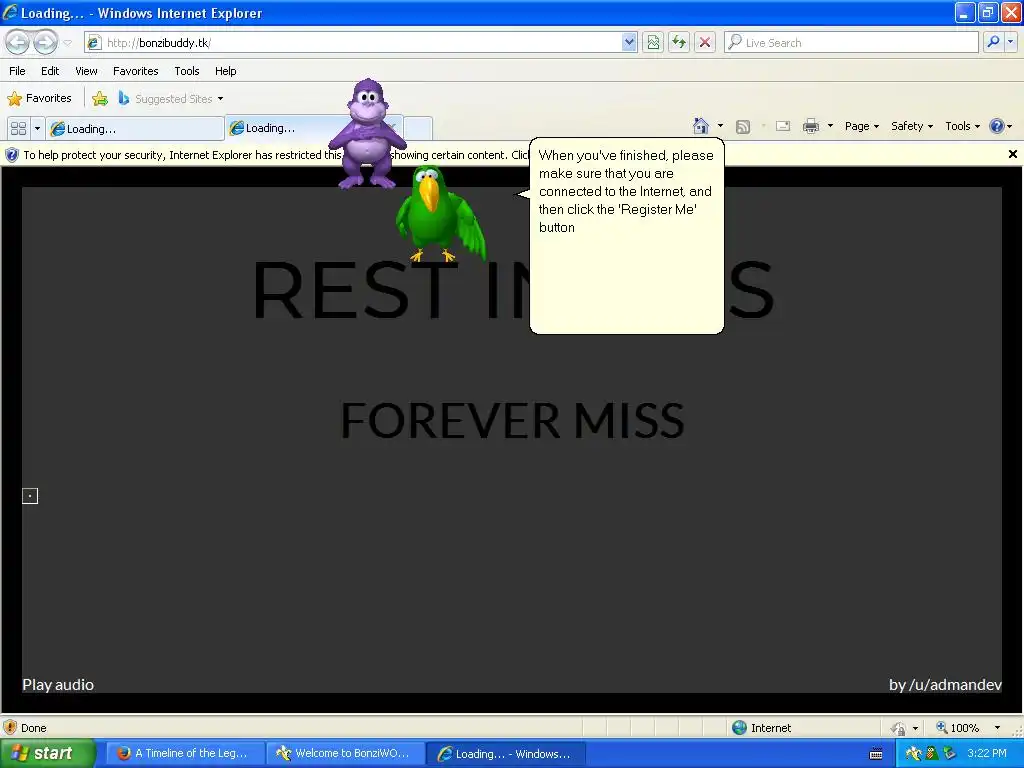This screenshot has height=768, width=1024.
Task: Click the first agent system tray icon
Action: 913,754
